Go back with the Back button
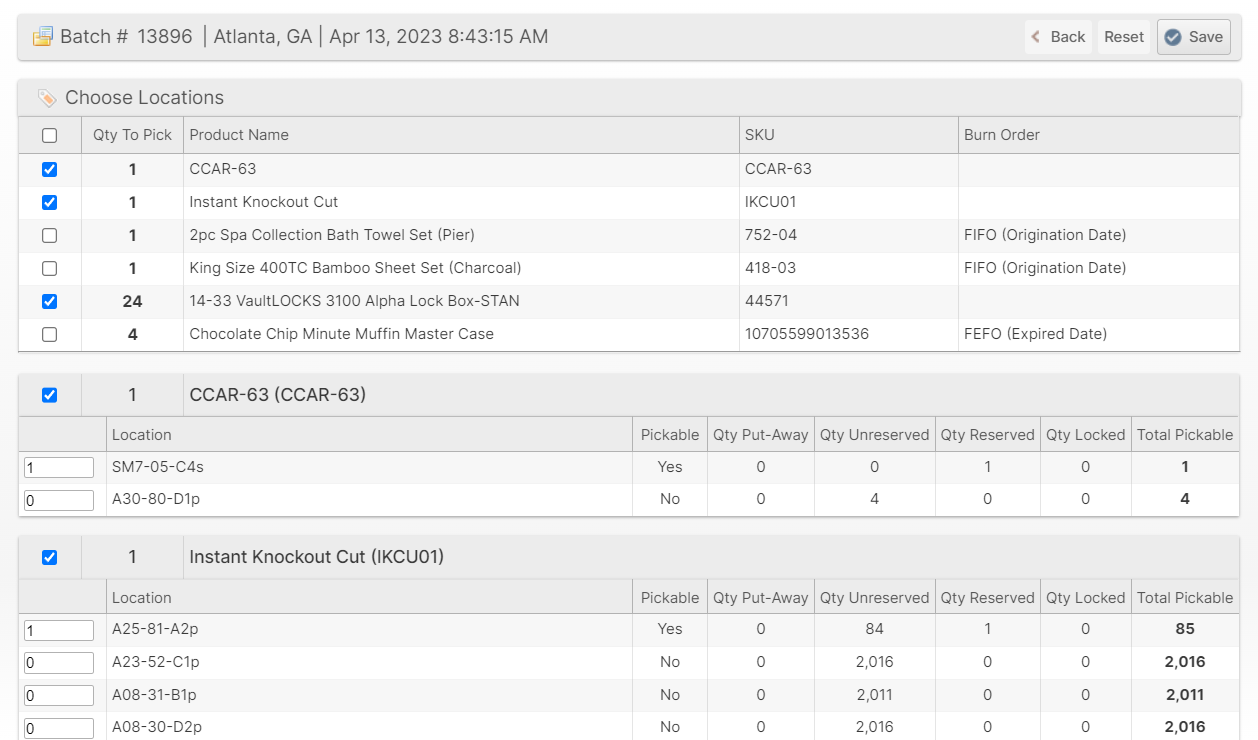This screenshot has width=1258, height=740. pyautogui.click(x=1058, y=37)
